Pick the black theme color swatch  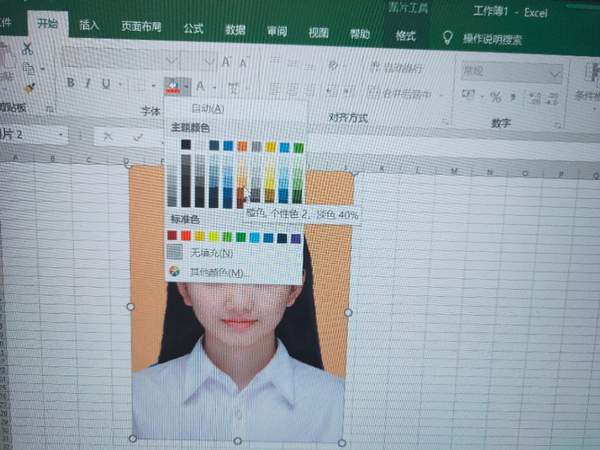pos(186,144)
